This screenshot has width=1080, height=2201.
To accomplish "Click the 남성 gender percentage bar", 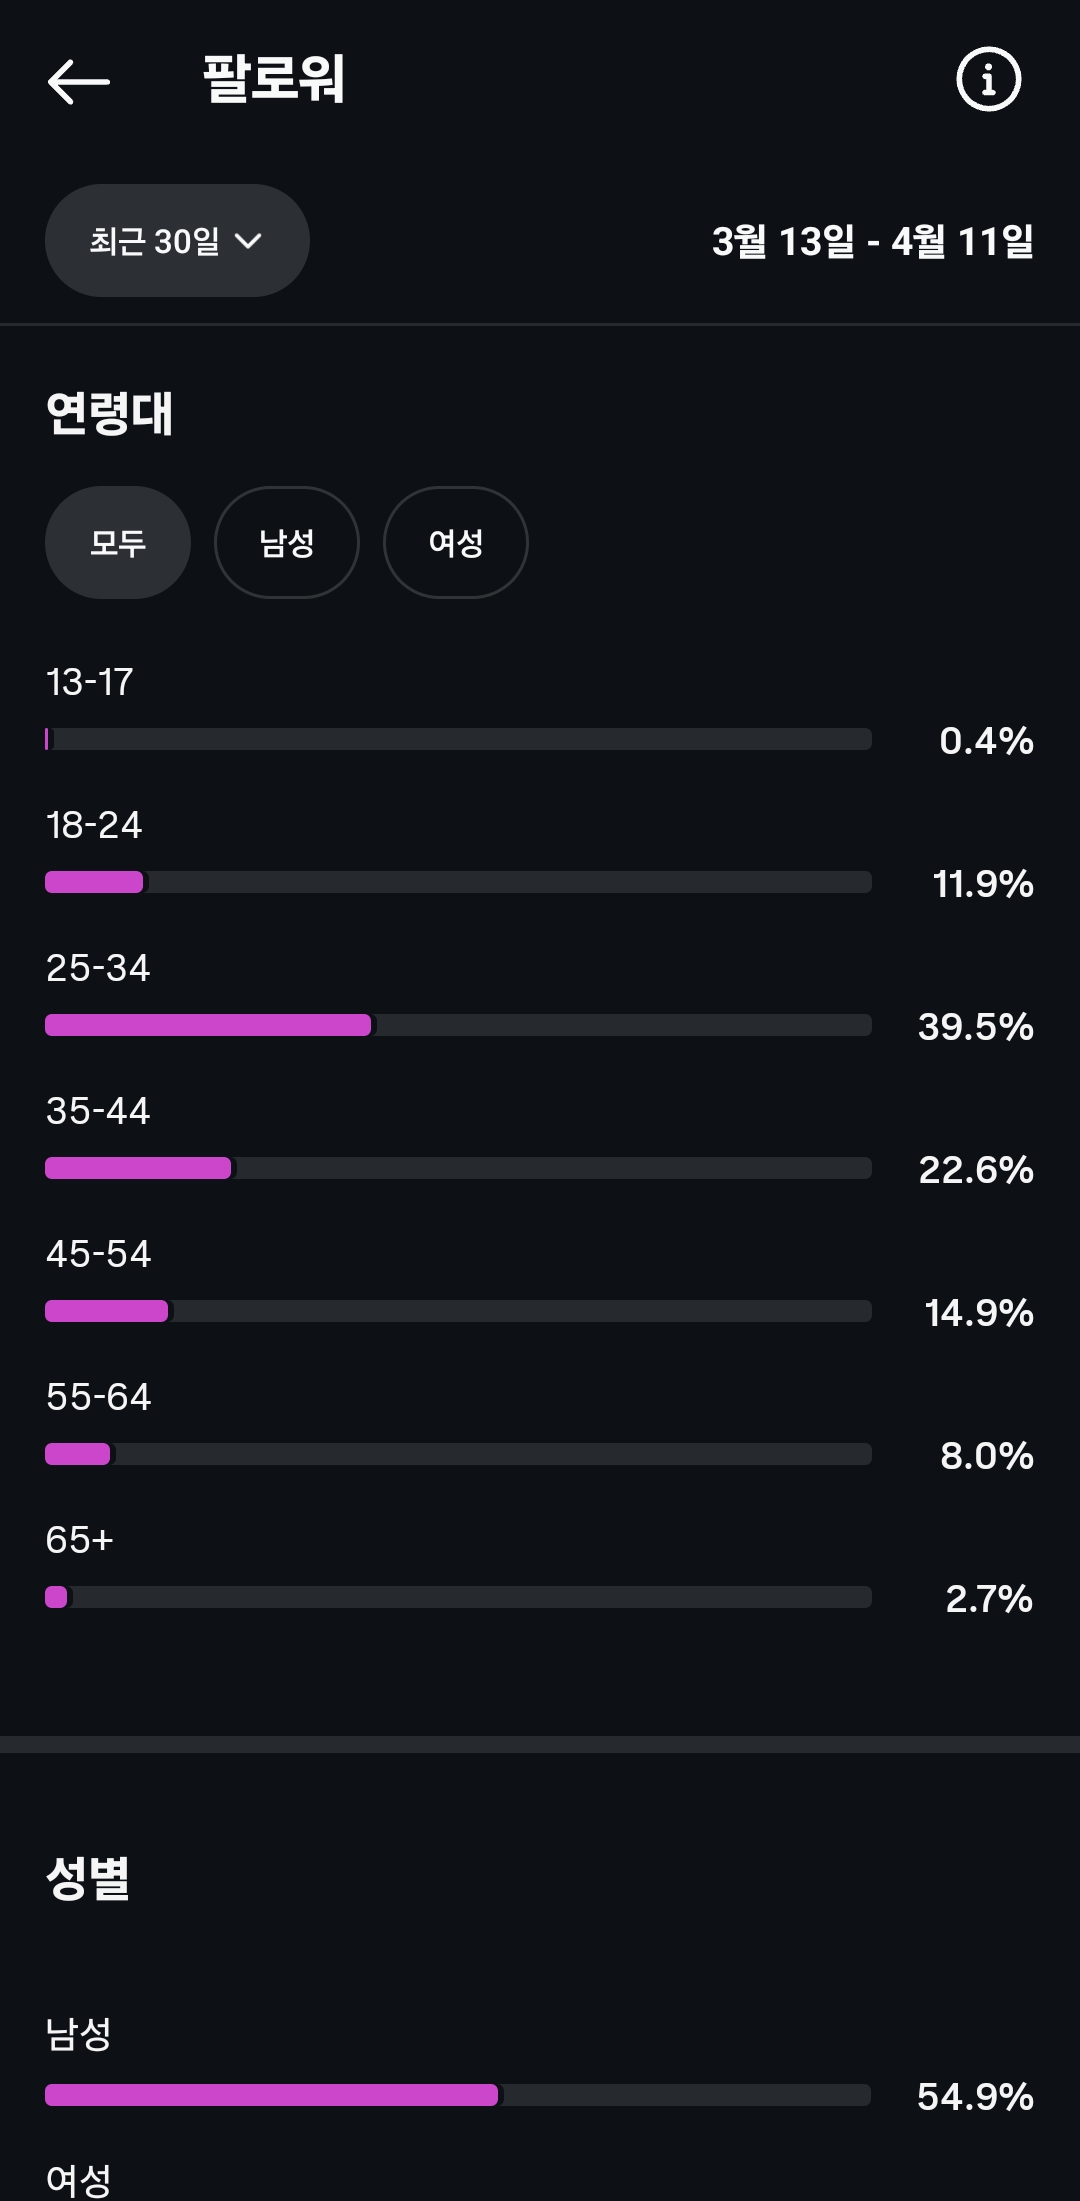I will (458, 2095).
